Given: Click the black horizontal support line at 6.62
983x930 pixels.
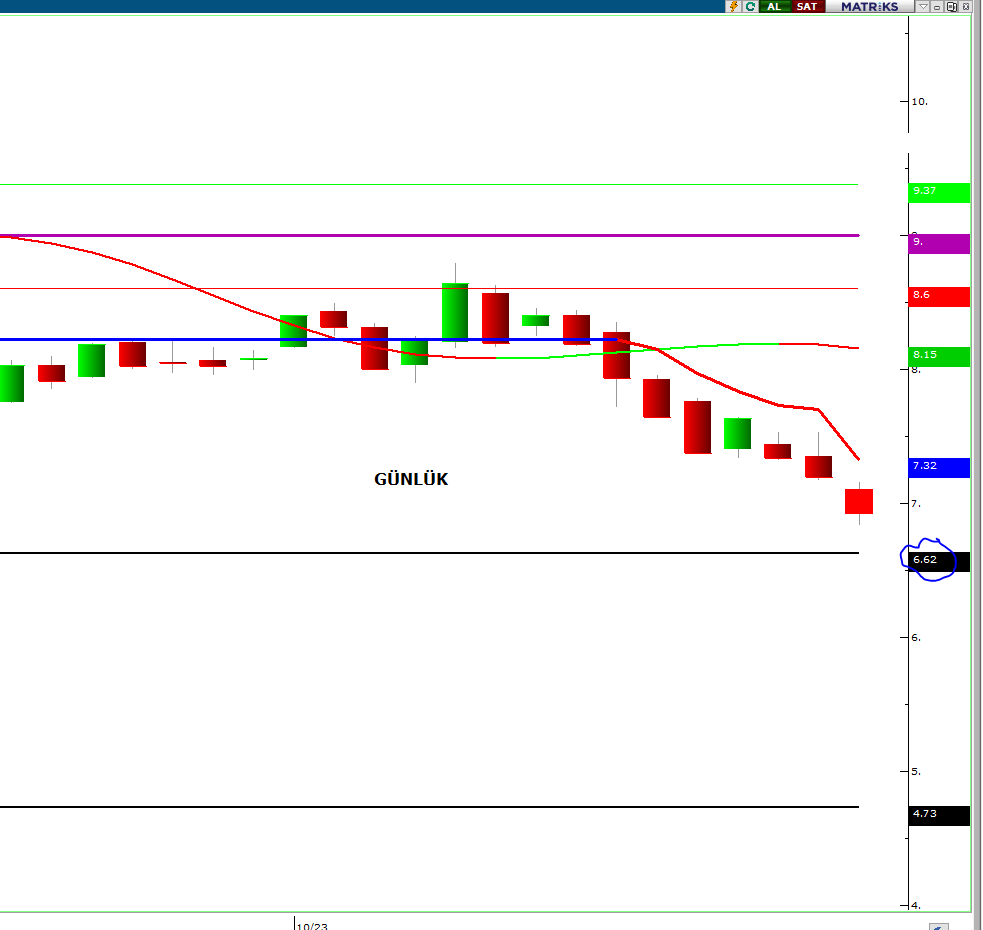Looking at the screenshot, I should coord(429,552).
